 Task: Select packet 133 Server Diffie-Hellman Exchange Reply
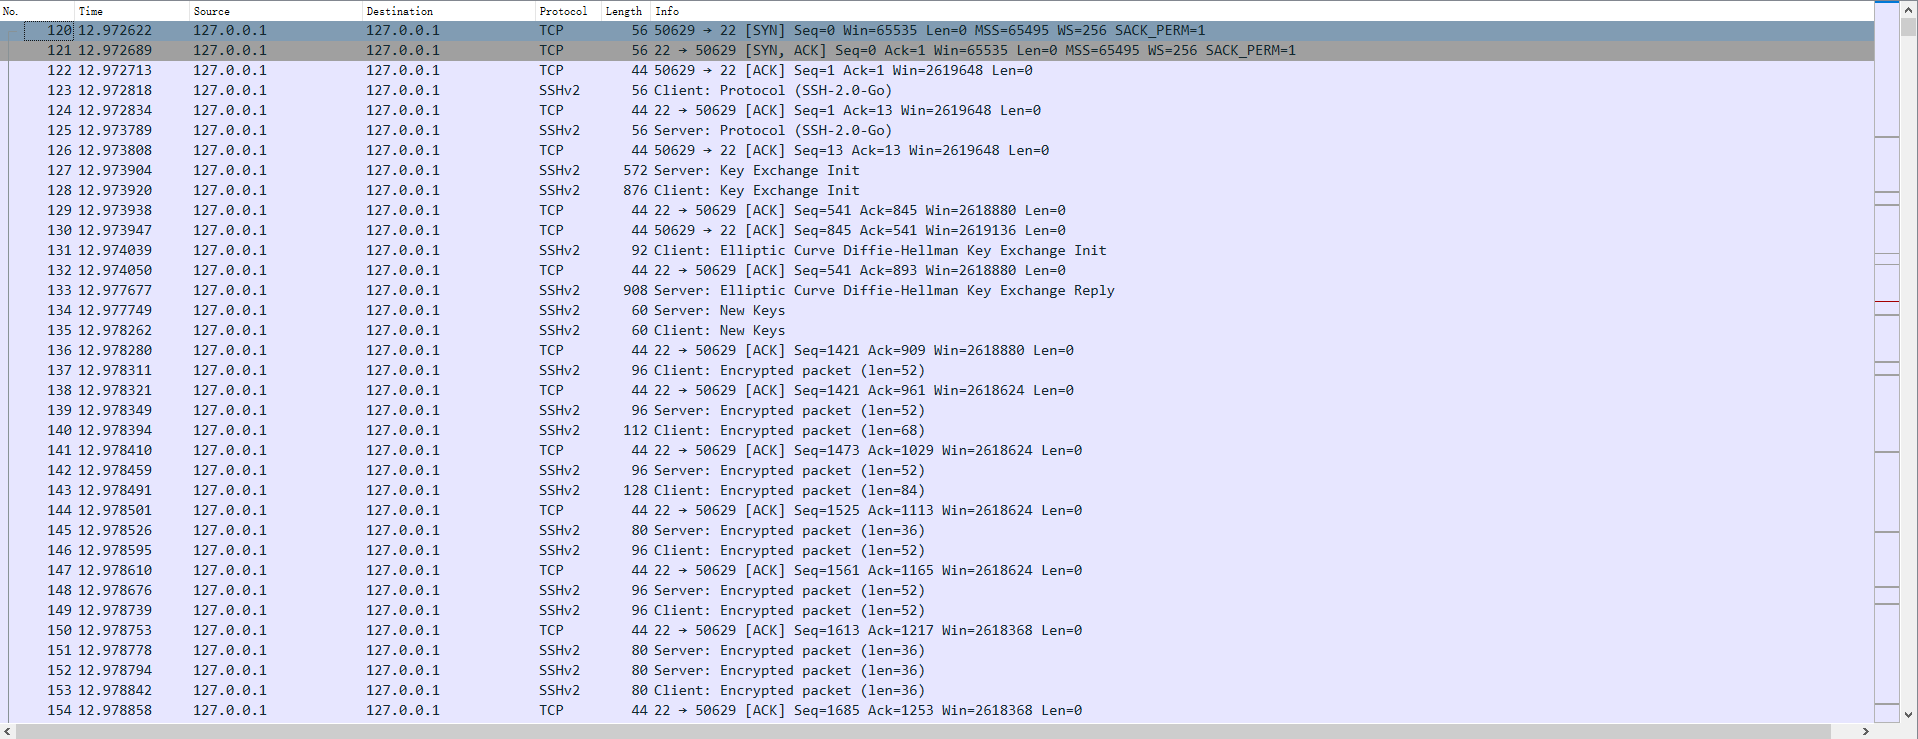pos(700,291)
